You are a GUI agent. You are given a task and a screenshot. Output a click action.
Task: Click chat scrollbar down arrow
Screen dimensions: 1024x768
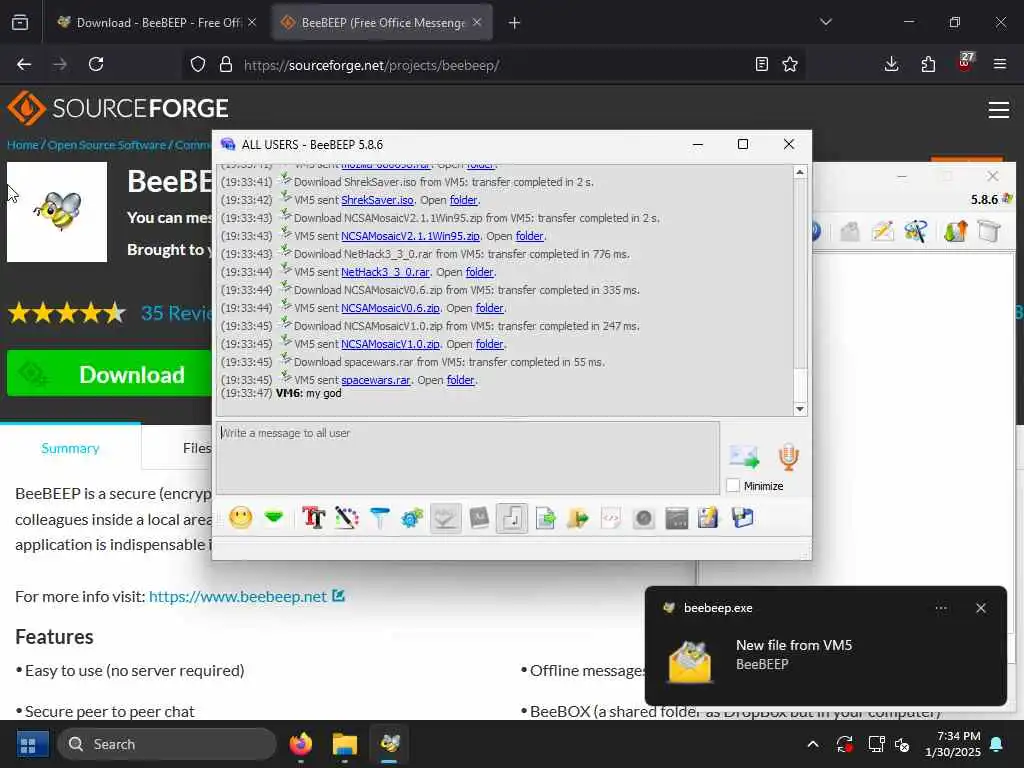click(x=800, y=409)
